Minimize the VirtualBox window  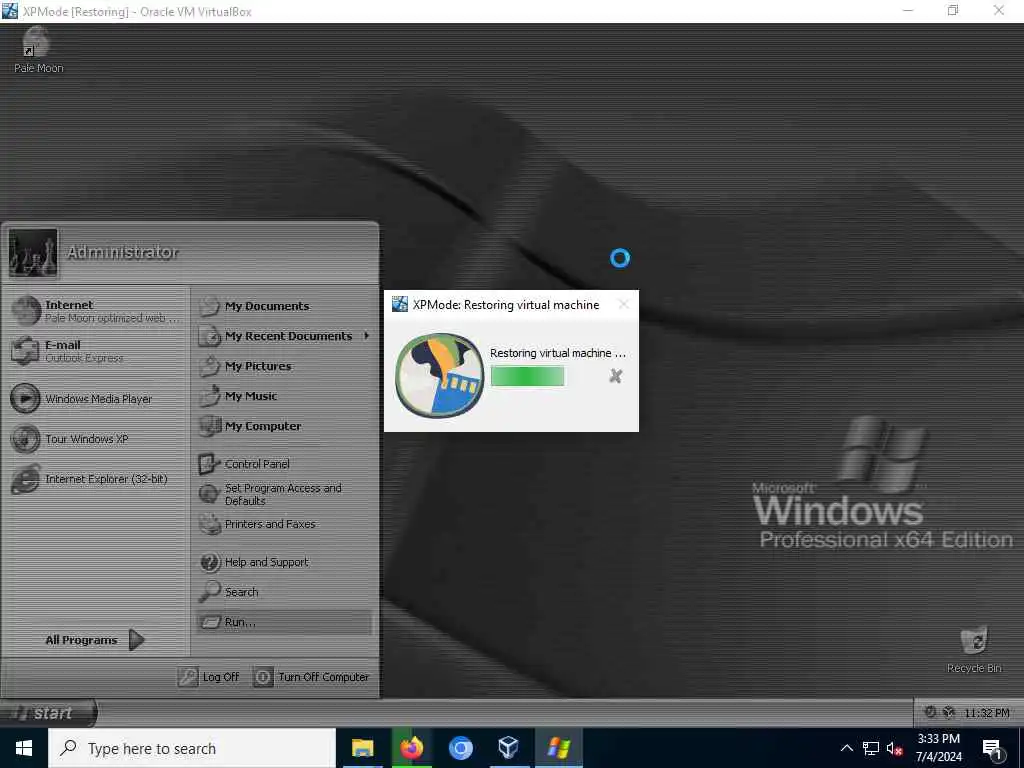(907, 10)
